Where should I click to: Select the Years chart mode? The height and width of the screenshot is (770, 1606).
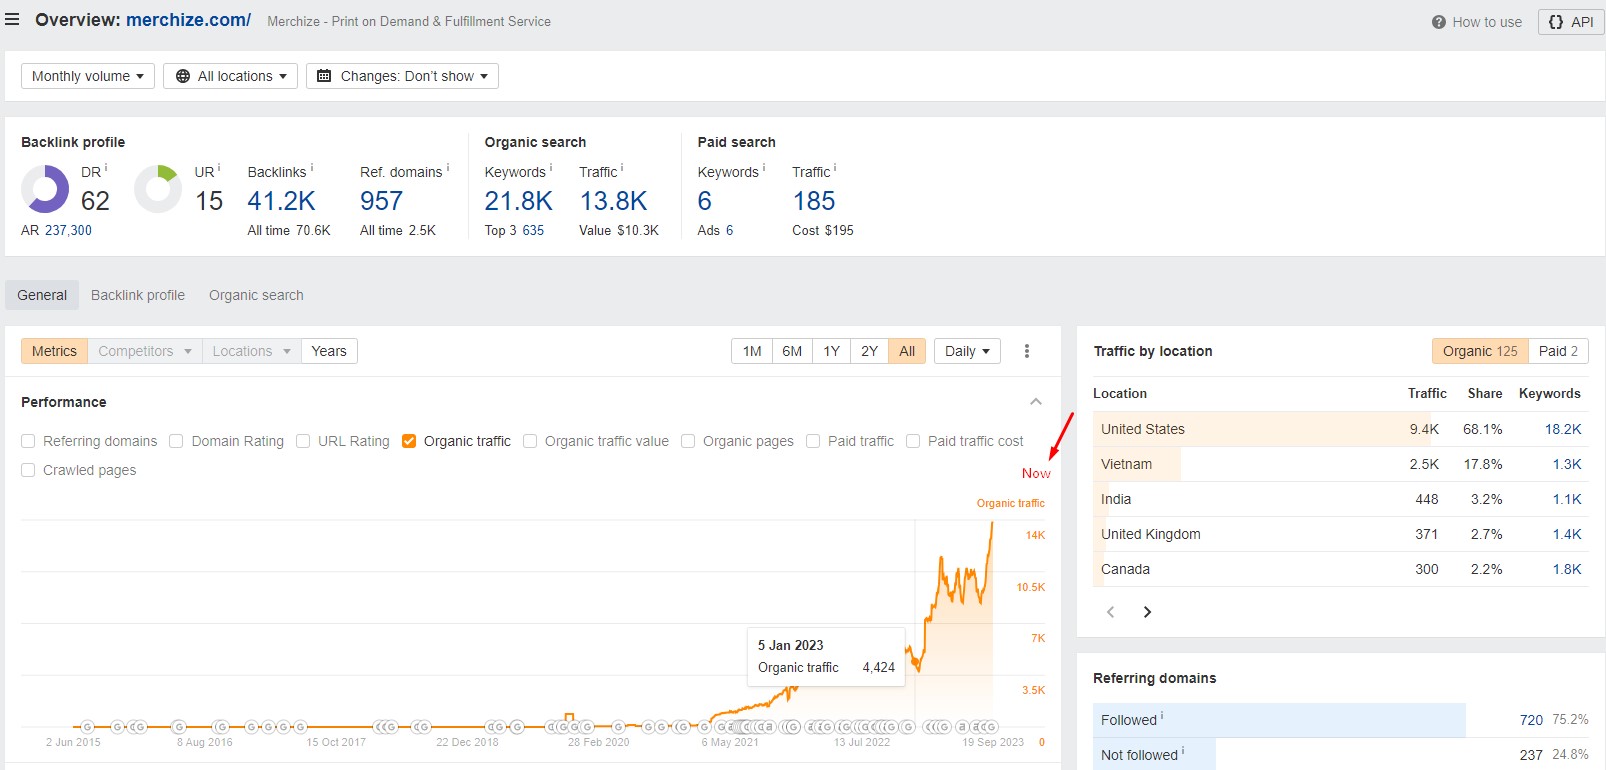pyautogui.click(x=329, y=351)
